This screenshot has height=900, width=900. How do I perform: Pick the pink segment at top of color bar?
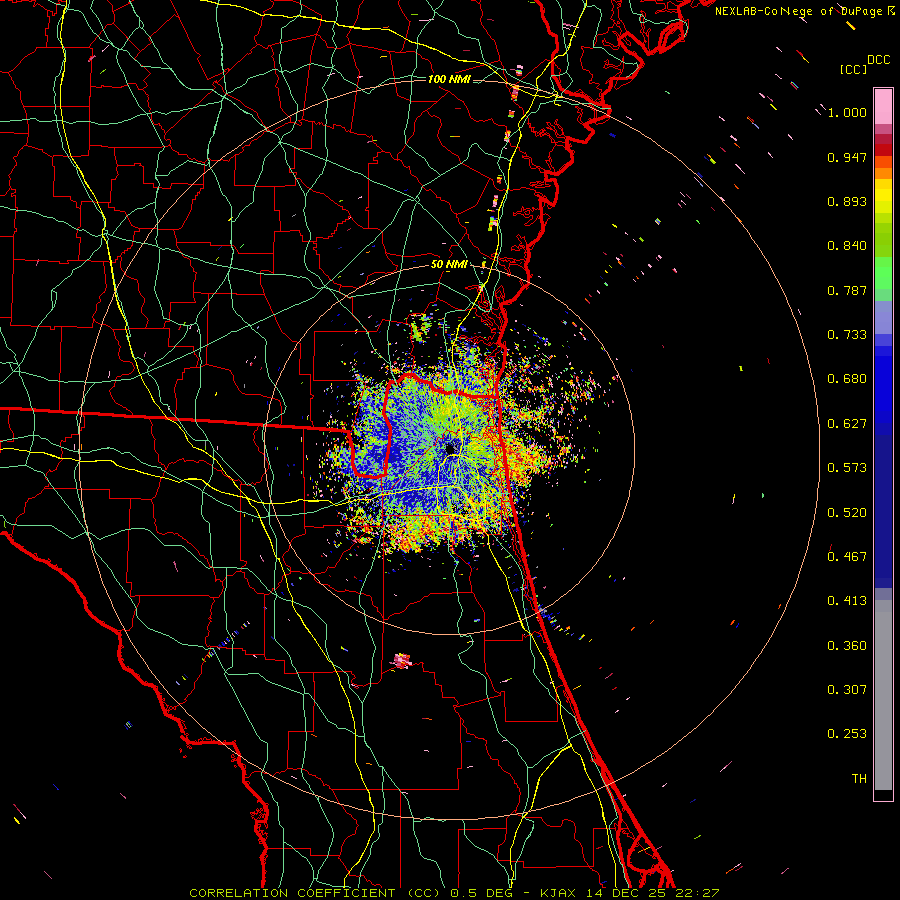[x=883, y=106]
